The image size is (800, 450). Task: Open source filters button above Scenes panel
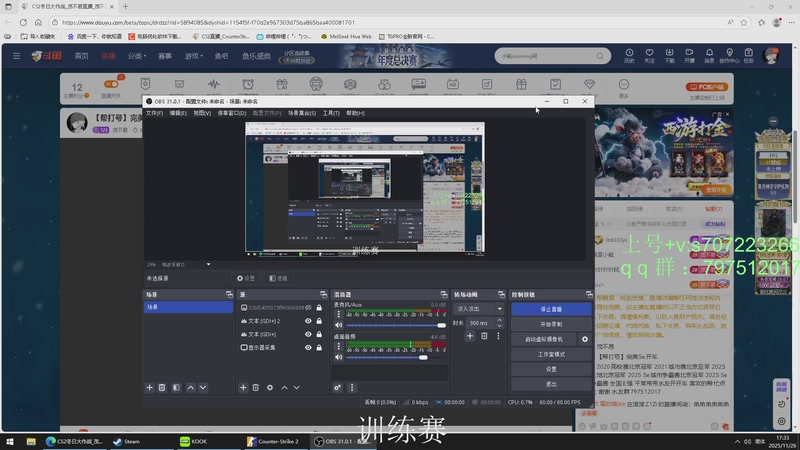coord(278,279)
